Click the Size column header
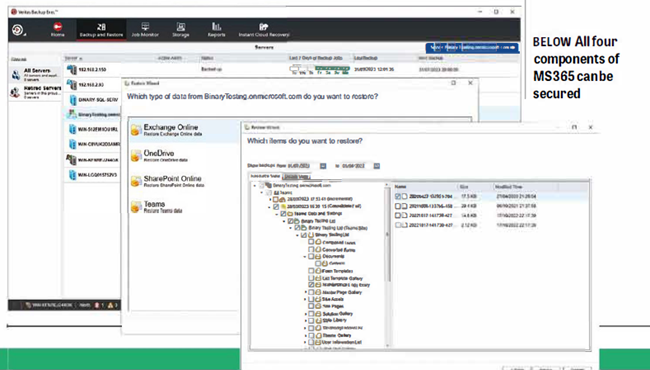Viewport: 650px width, 370px height. pyautogui.click(x=464, y=187)
